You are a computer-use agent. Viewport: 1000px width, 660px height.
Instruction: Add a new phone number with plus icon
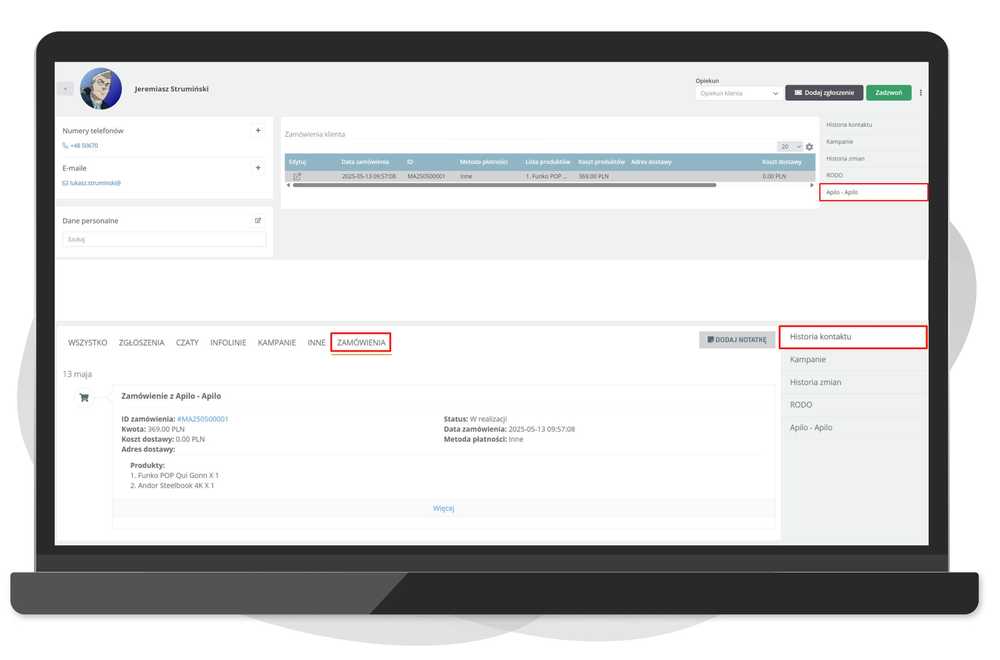coord(258,130)
